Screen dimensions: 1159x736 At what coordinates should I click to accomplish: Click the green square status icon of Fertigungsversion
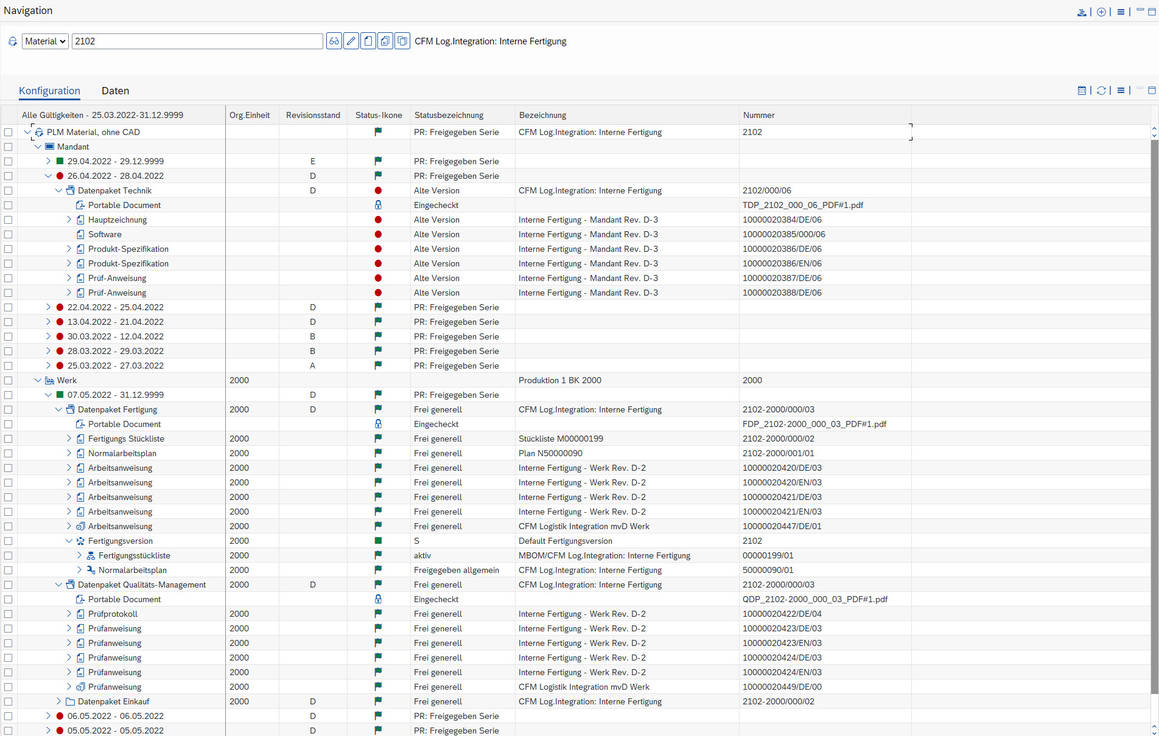(378, 541)
